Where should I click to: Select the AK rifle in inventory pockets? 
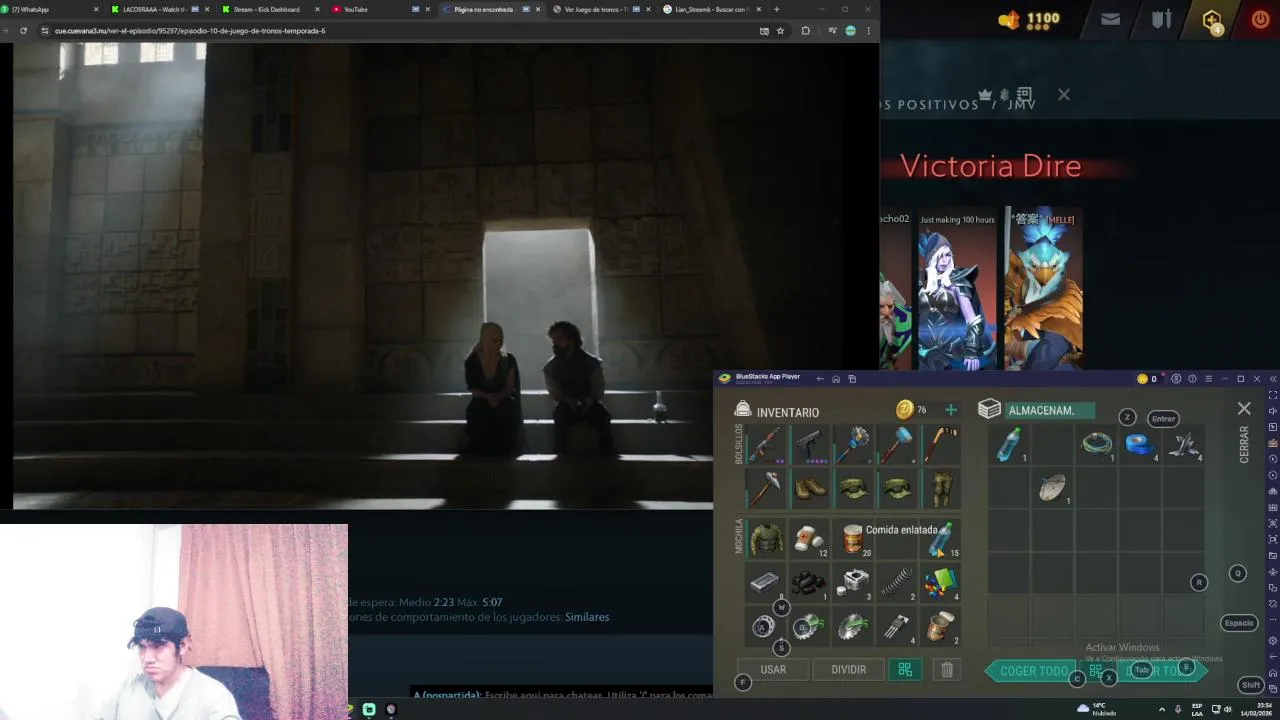766,444
